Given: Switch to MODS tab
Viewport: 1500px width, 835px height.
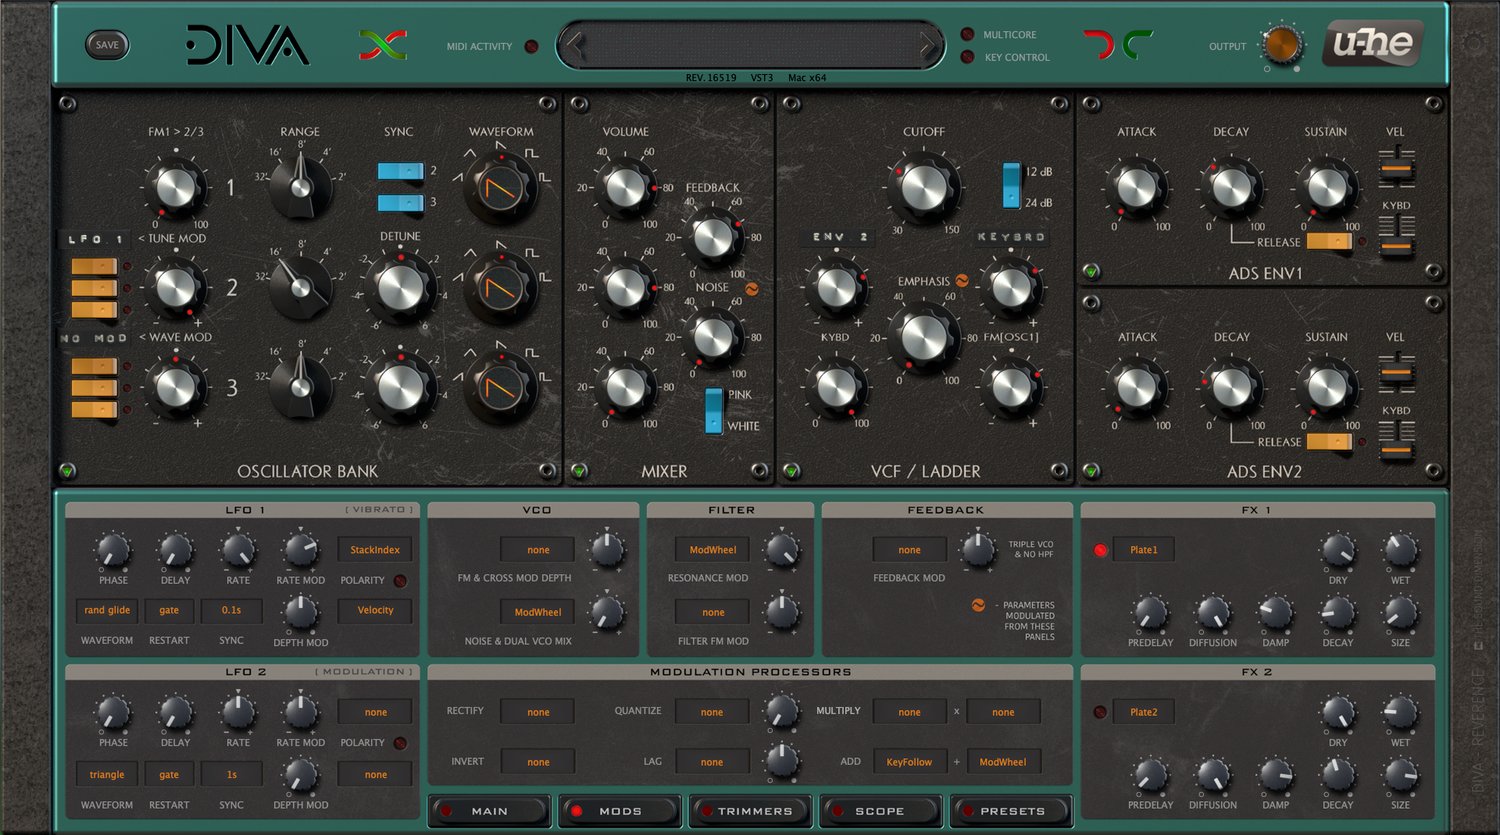Looking at the screenshot, I should point(620,811).
